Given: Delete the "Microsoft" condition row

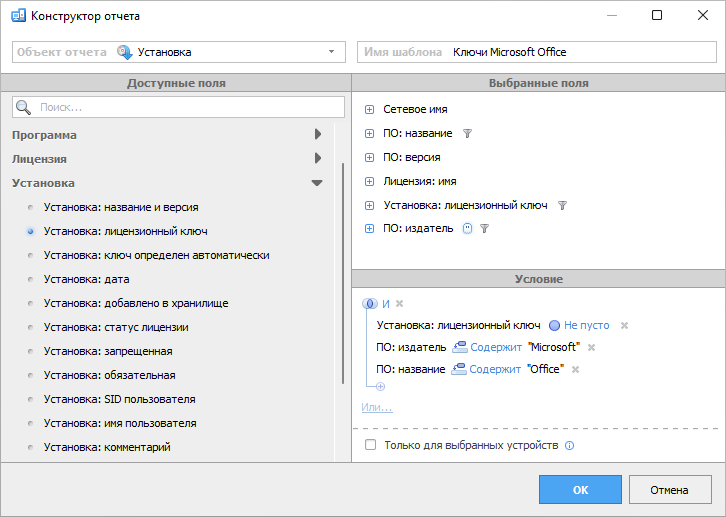Looking at the screenshot, I should 591,347.
